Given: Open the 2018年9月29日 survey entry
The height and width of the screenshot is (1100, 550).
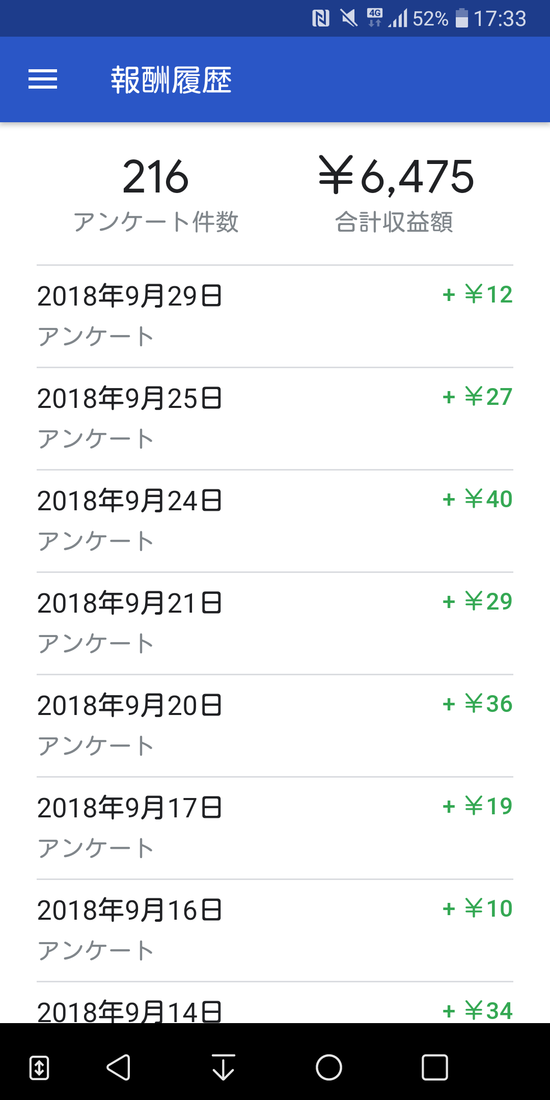Looking at the screenshot, I should (275, 316).
